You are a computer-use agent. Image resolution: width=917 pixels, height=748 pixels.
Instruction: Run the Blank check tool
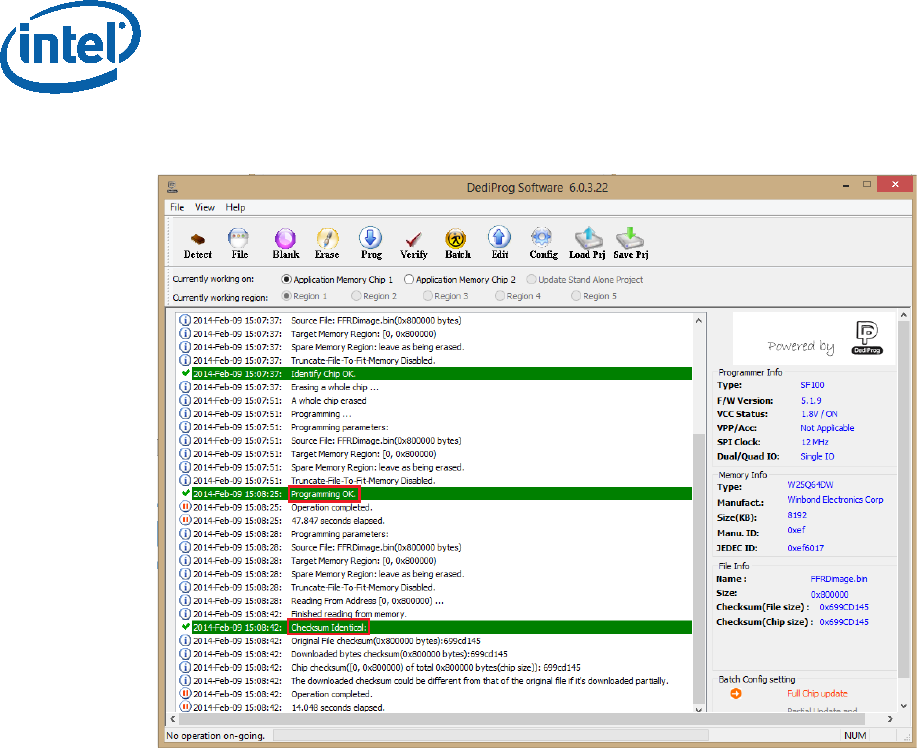(x=285, y=244)
